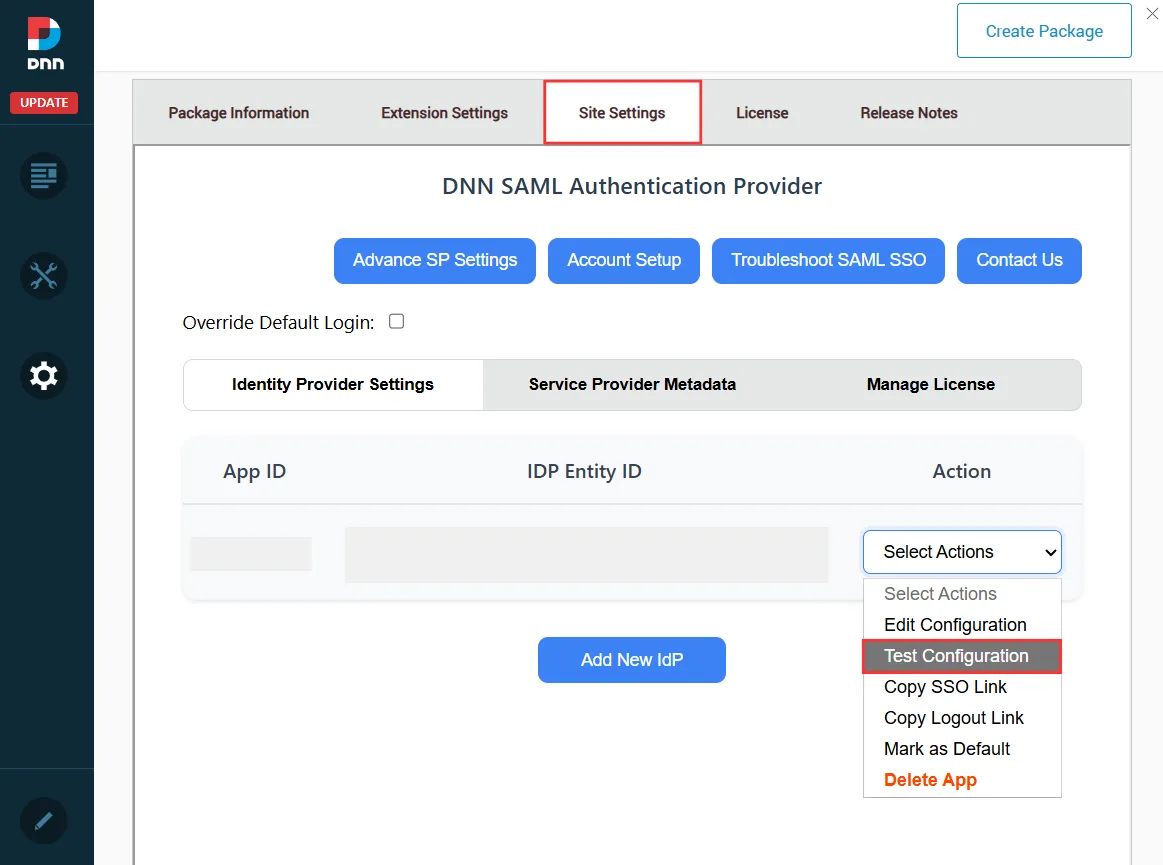Click the IDP Entity ID column header
Viewport: 1163px width, 865px height.
pos(584,472)
